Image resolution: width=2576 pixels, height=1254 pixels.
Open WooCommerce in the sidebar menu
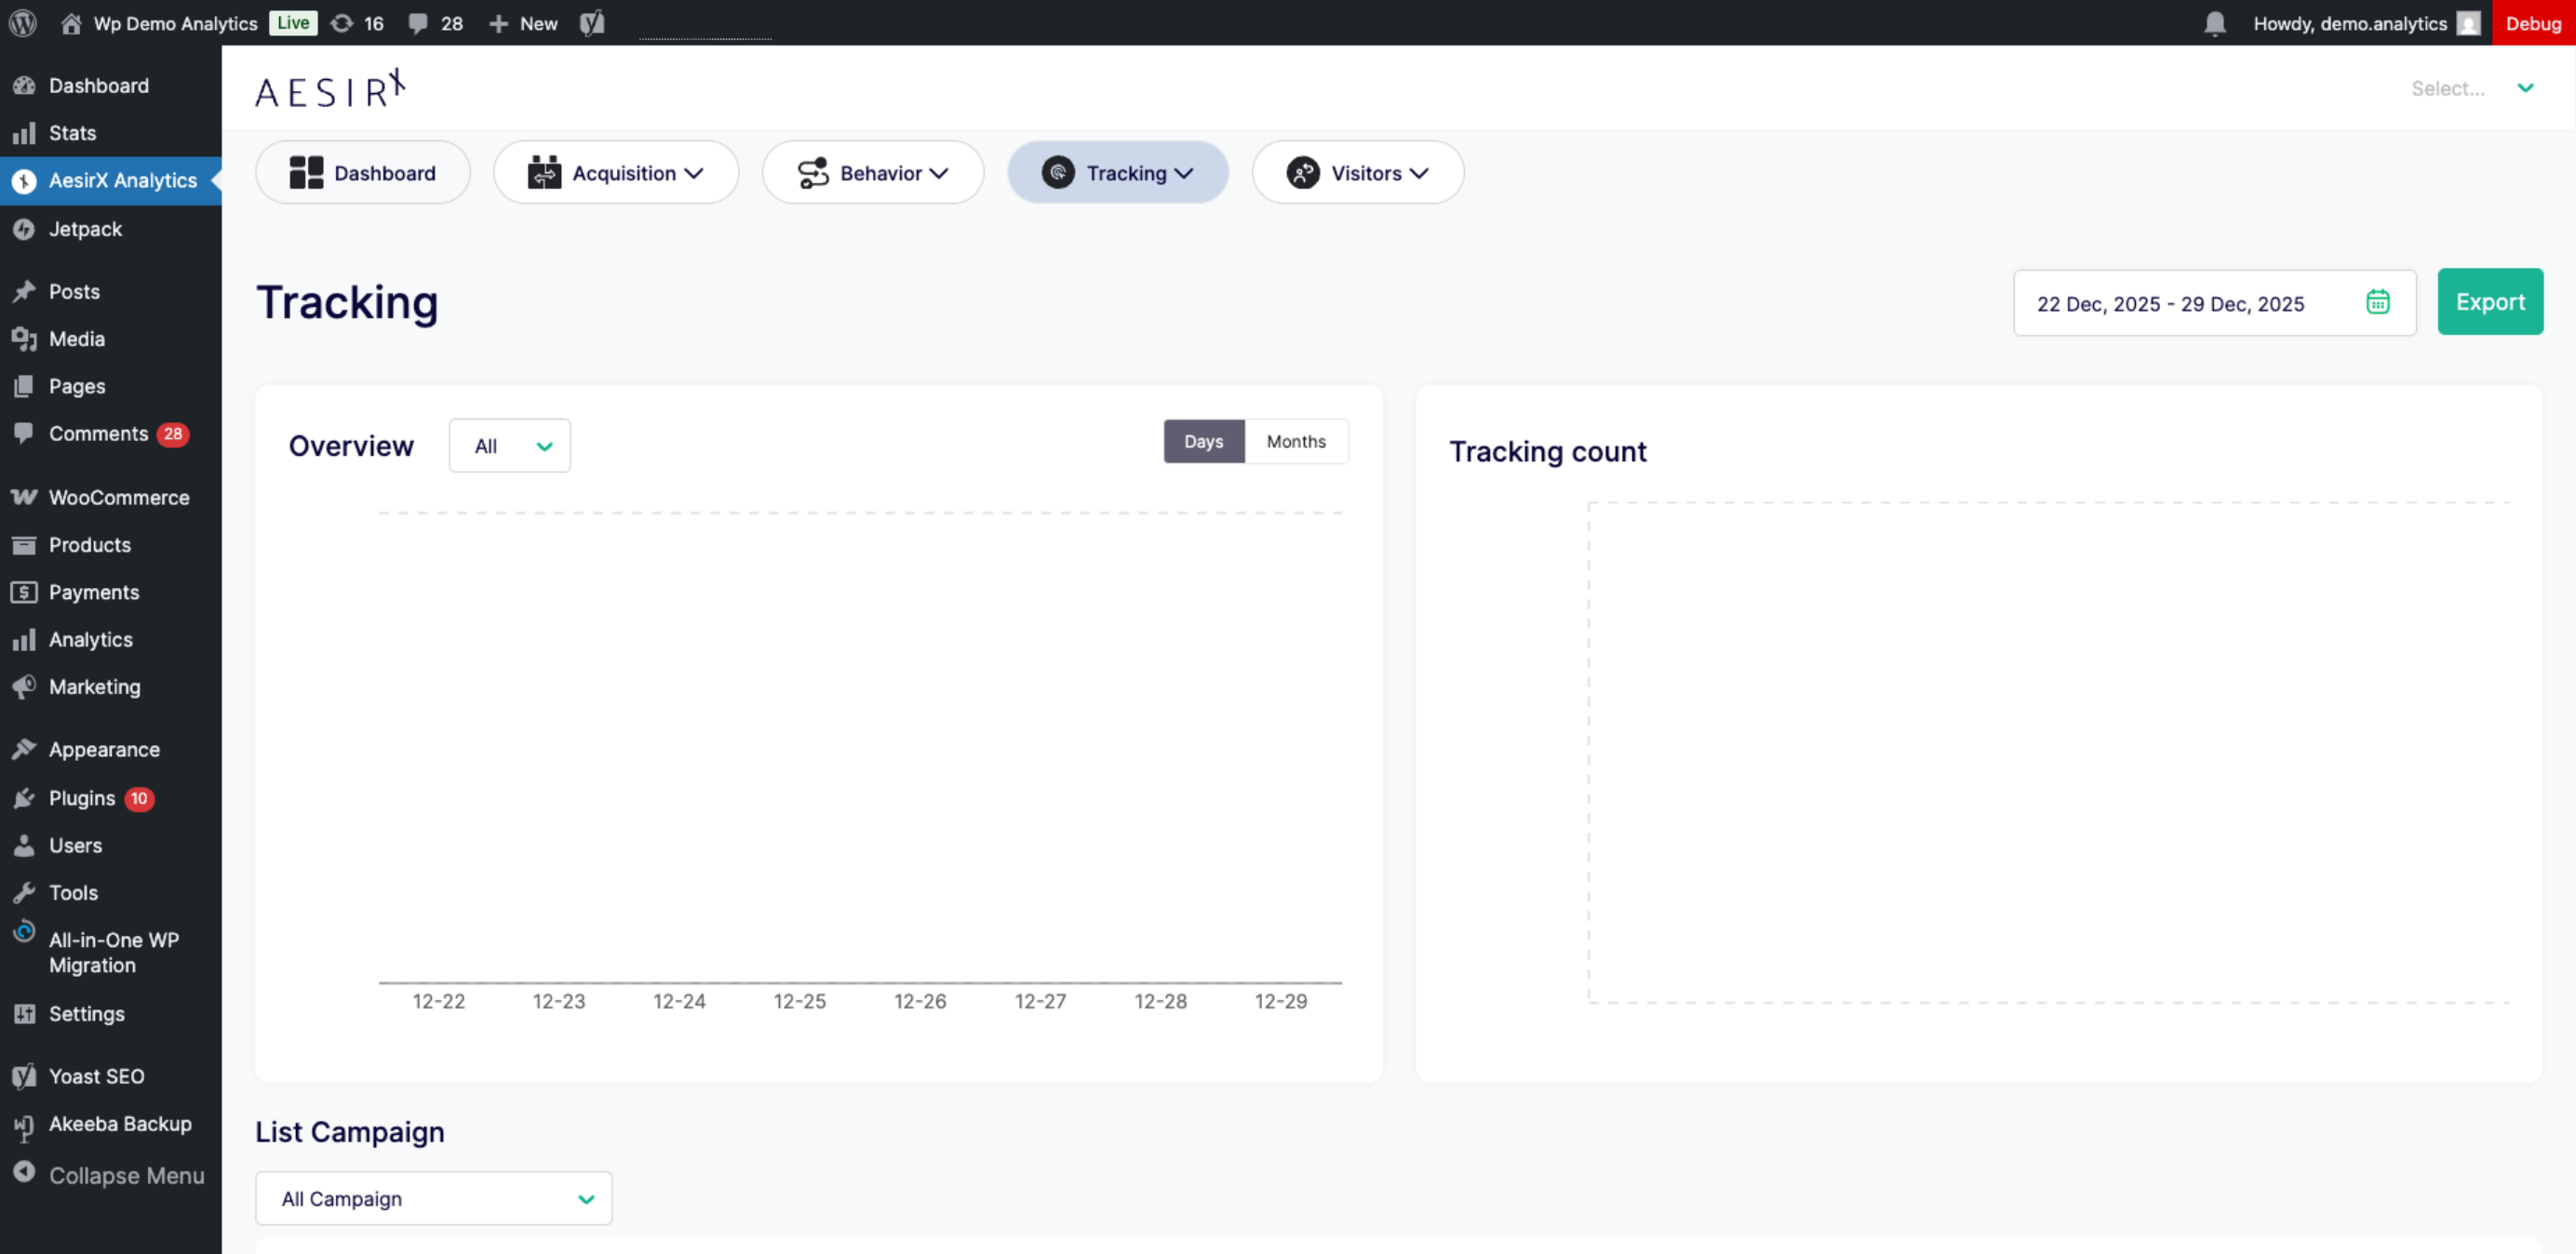click(x=118, y=497)
